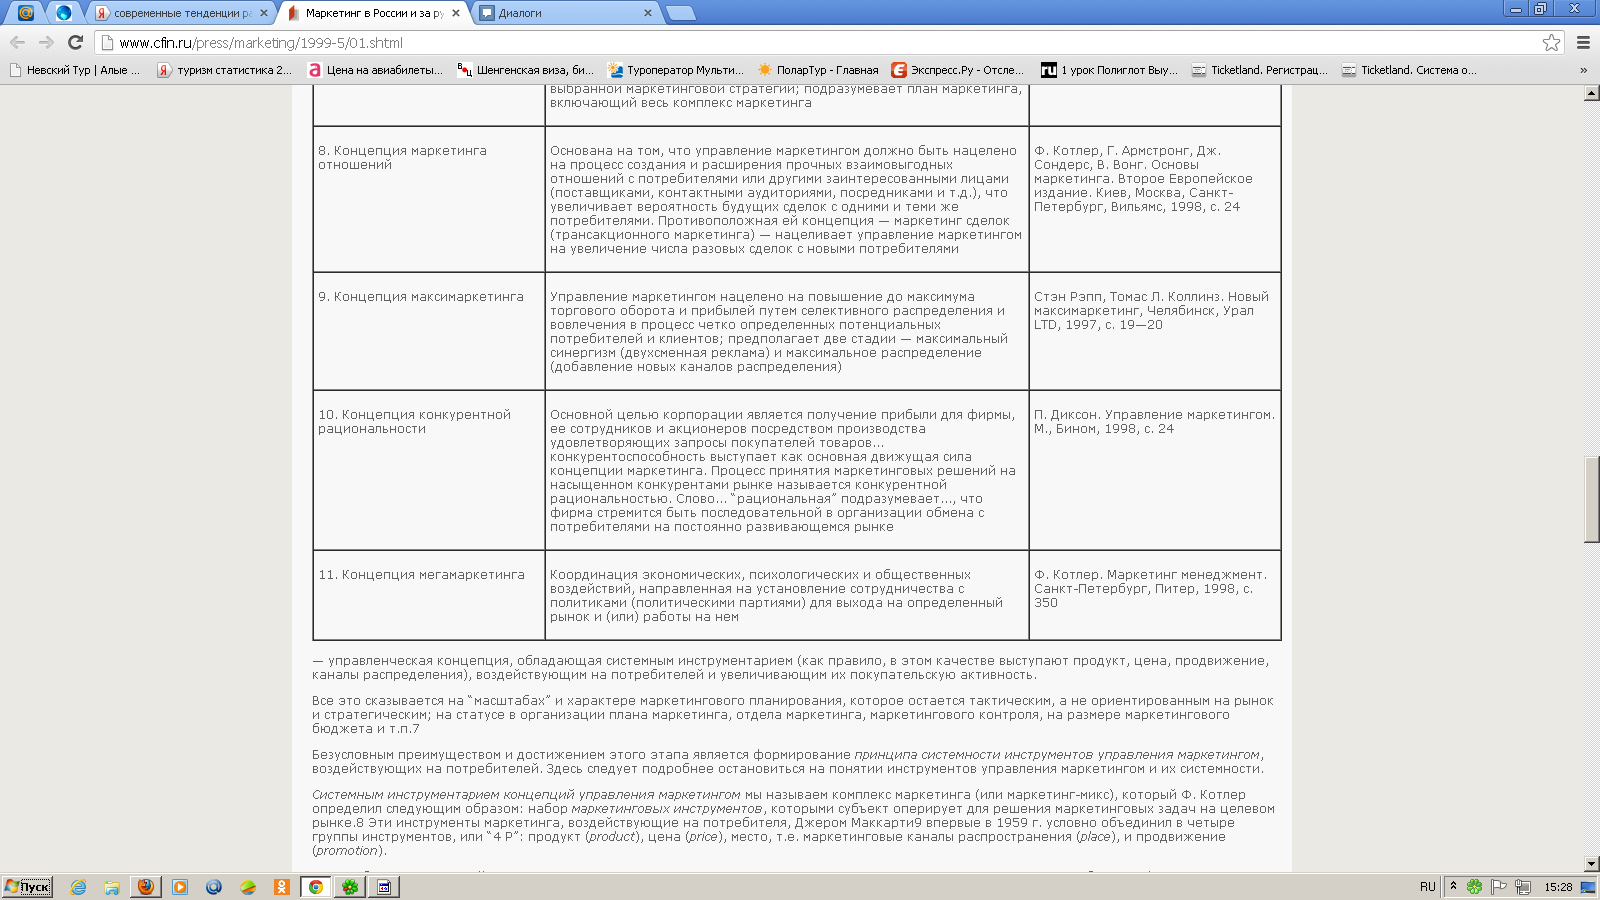This screenshot has height=900, width=1600.
Task: Click the paragraph starting 'Безусловным преимуществом'
Action: (788, 762)
